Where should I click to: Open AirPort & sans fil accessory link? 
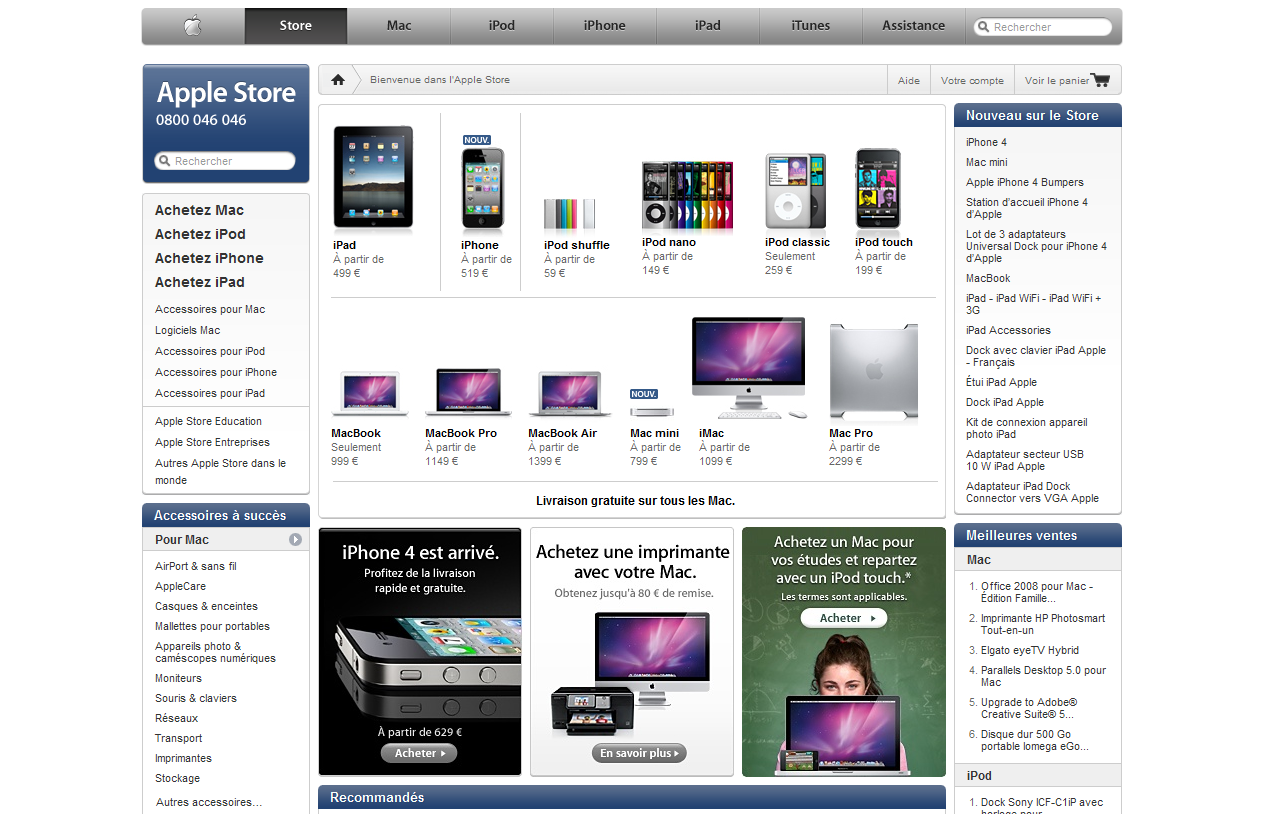click(x=196, y=566)
